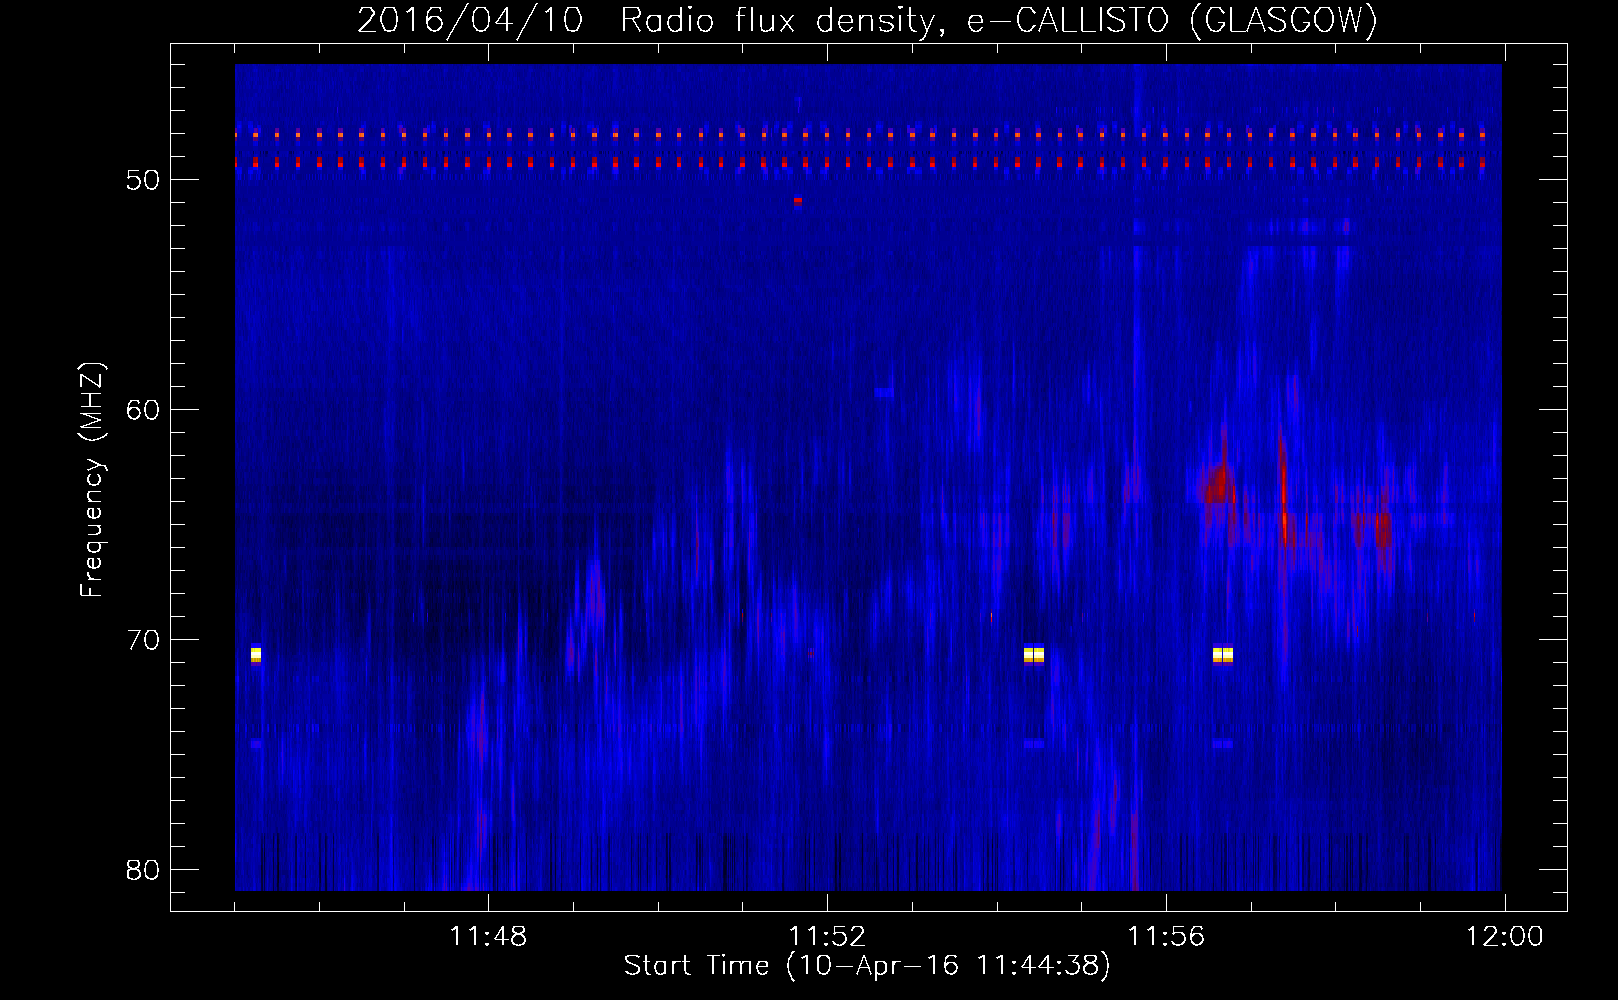Image resolution: width=1618 pixels, height=1000 pixels.
Task: Click the '11:48' time axis label
Action: point(488,937)
